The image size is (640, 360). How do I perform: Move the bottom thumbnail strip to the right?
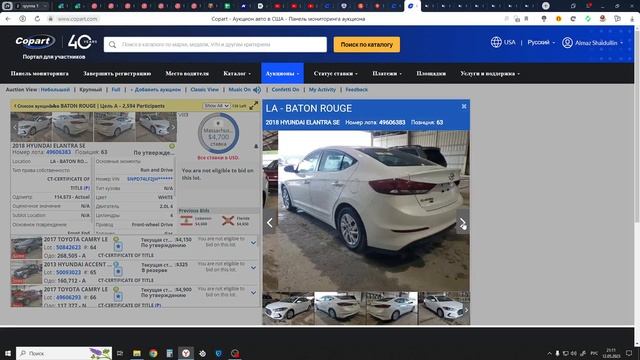466,310
